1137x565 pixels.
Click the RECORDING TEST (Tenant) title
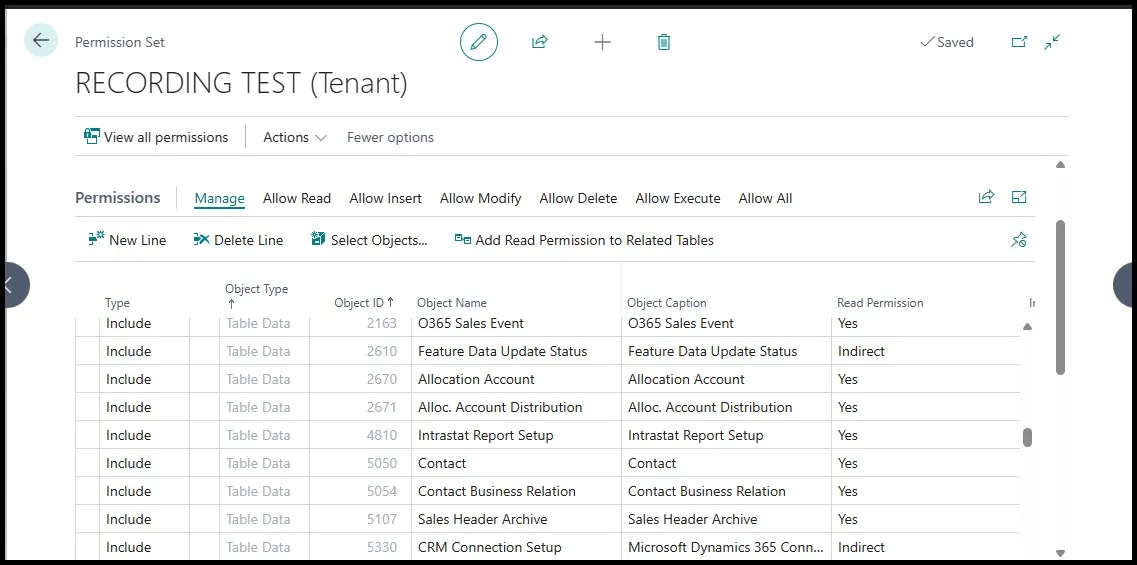241,84
